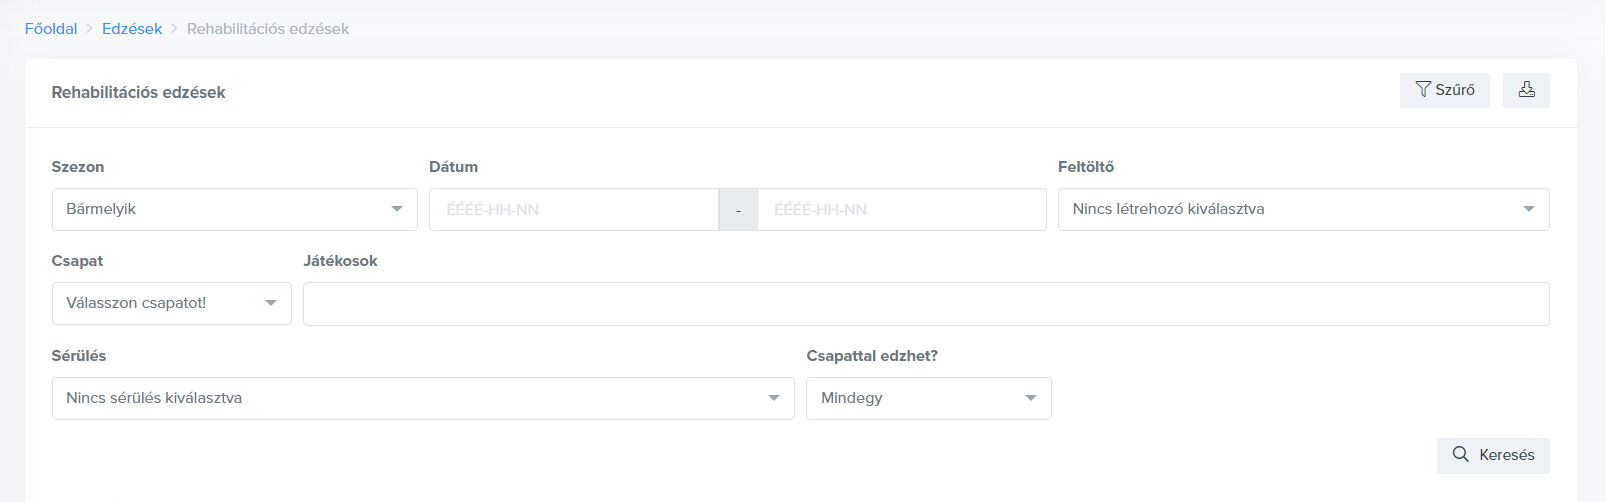Open the Szezon dropdown showing Bármelyik
This screenshot has width=1605, height=502.
(x=234, y=210)
